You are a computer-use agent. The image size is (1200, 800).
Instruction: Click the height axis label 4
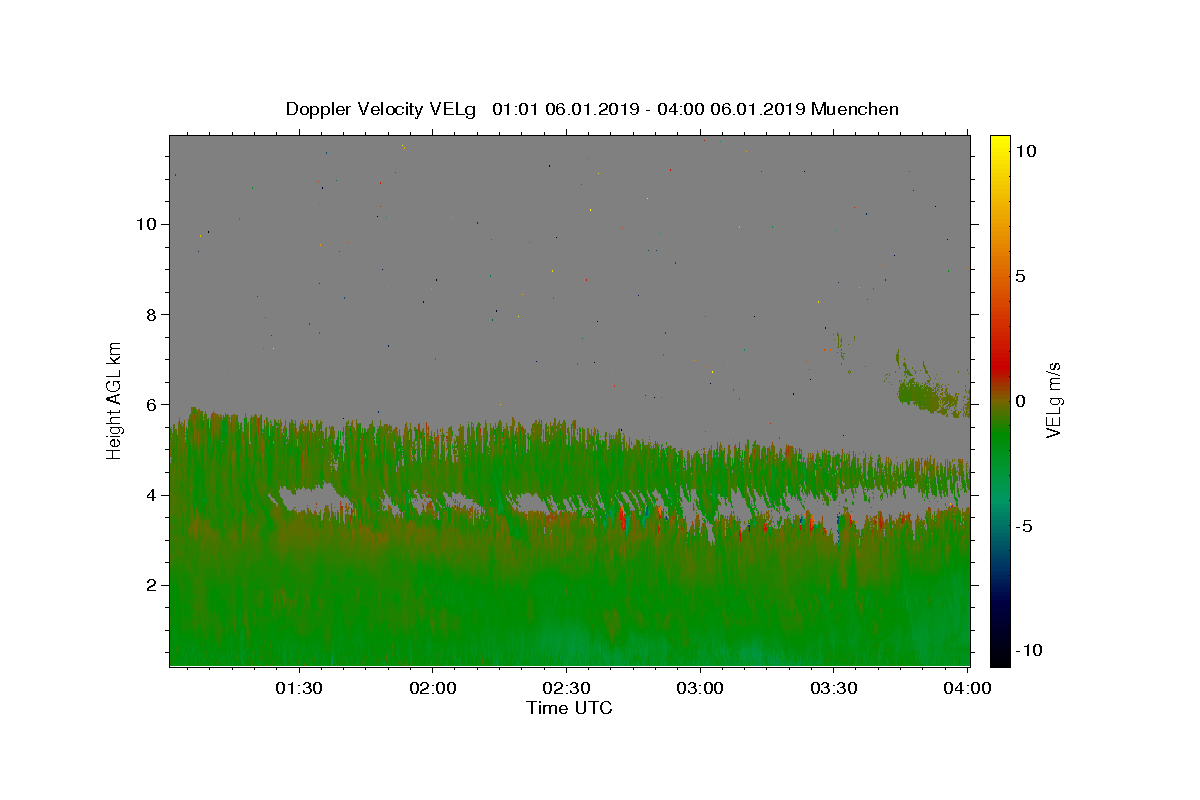tap(152, 495)
